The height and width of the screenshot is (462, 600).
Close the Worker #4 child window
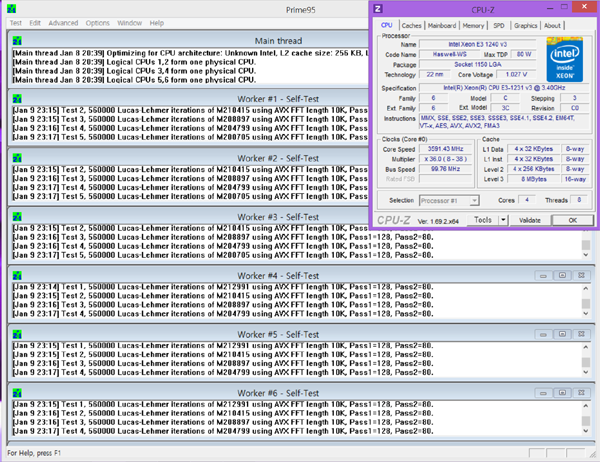pyautogui.click(x=581, y=276)
